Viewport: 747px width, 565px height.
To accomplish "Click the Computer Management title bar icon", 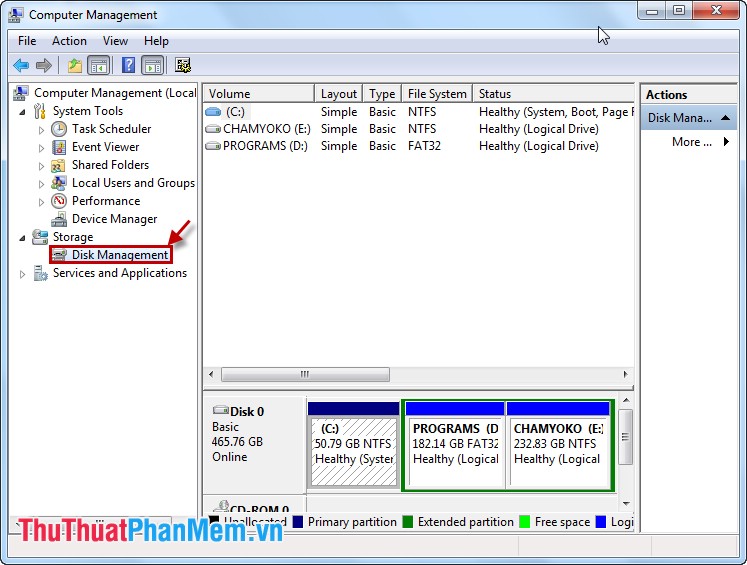I will point(15,15).
